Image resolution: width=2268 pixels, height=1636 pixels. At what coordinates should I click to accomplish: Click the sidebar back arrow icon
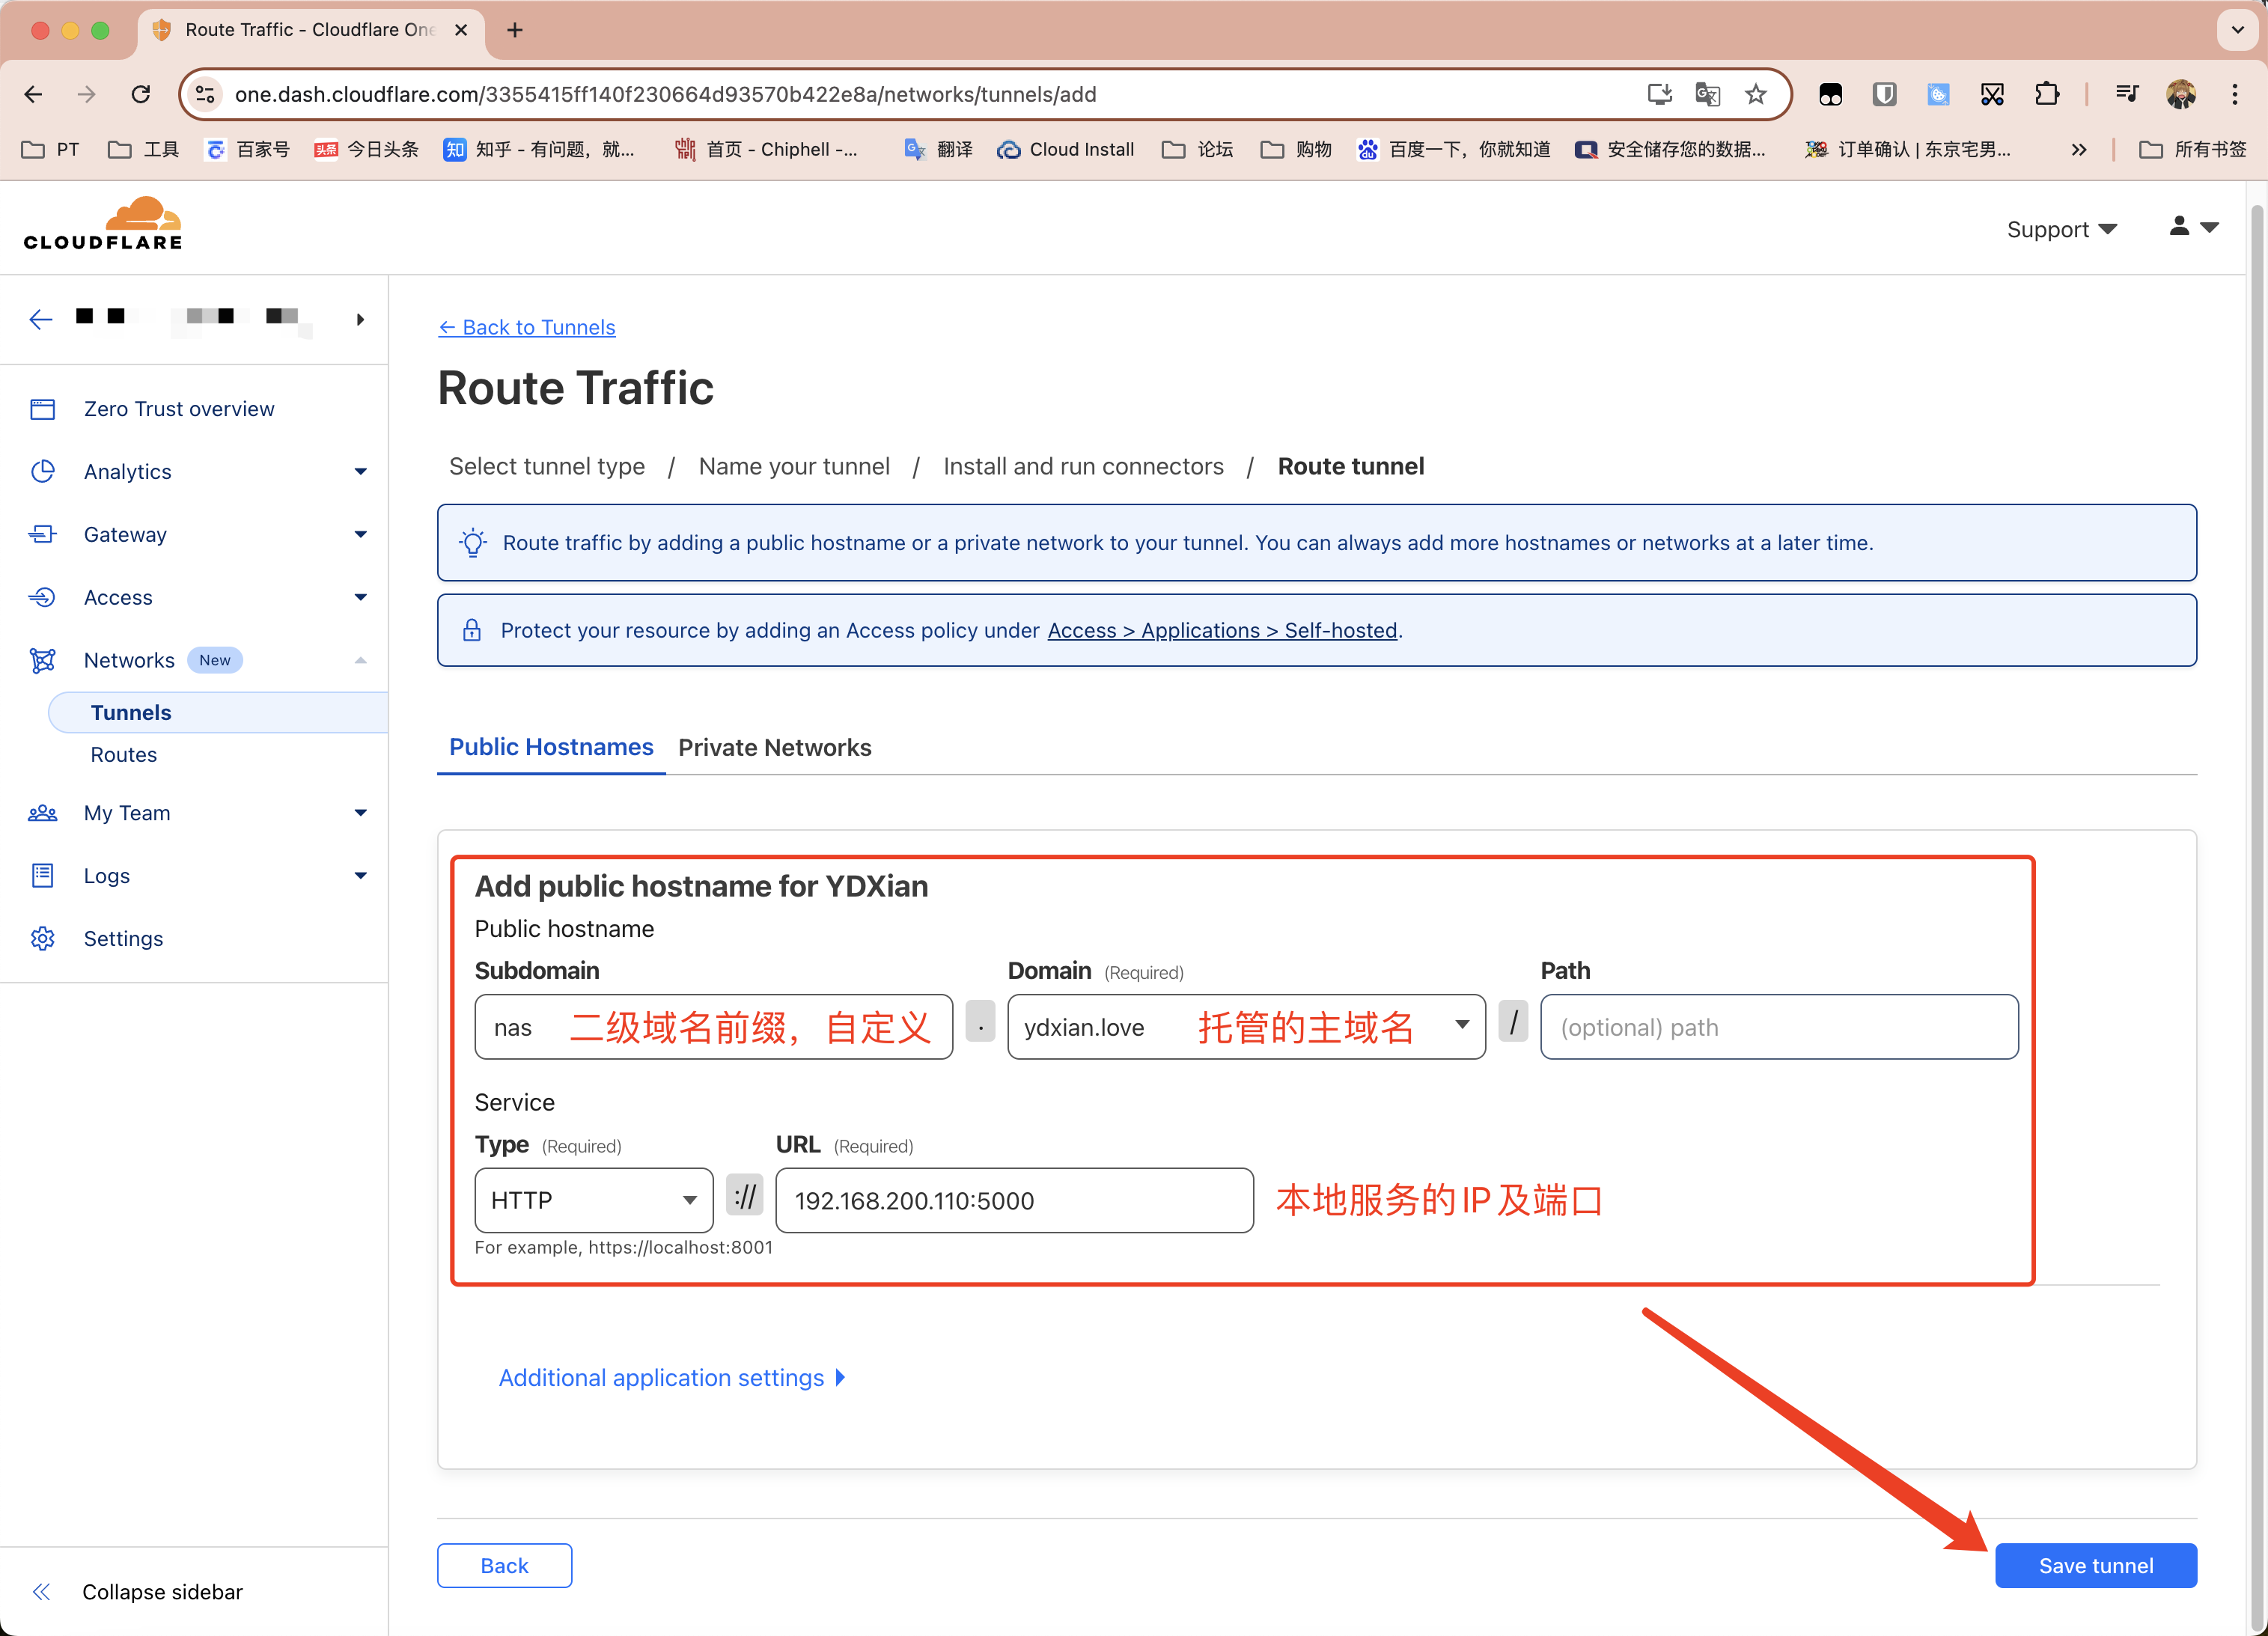41,319
